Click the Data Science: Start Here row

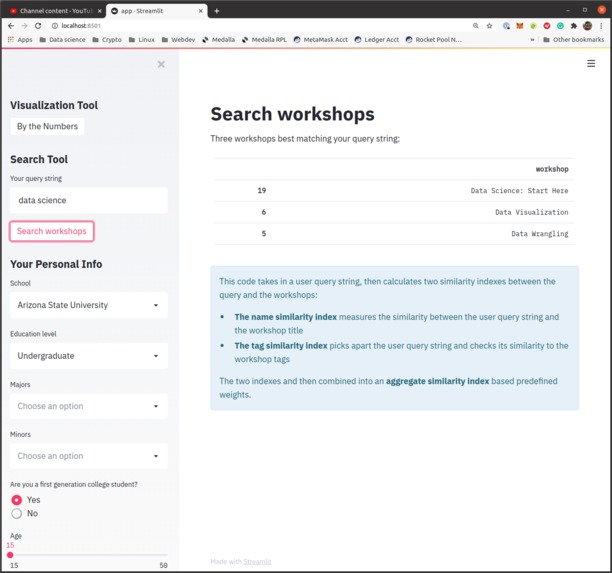394,190
